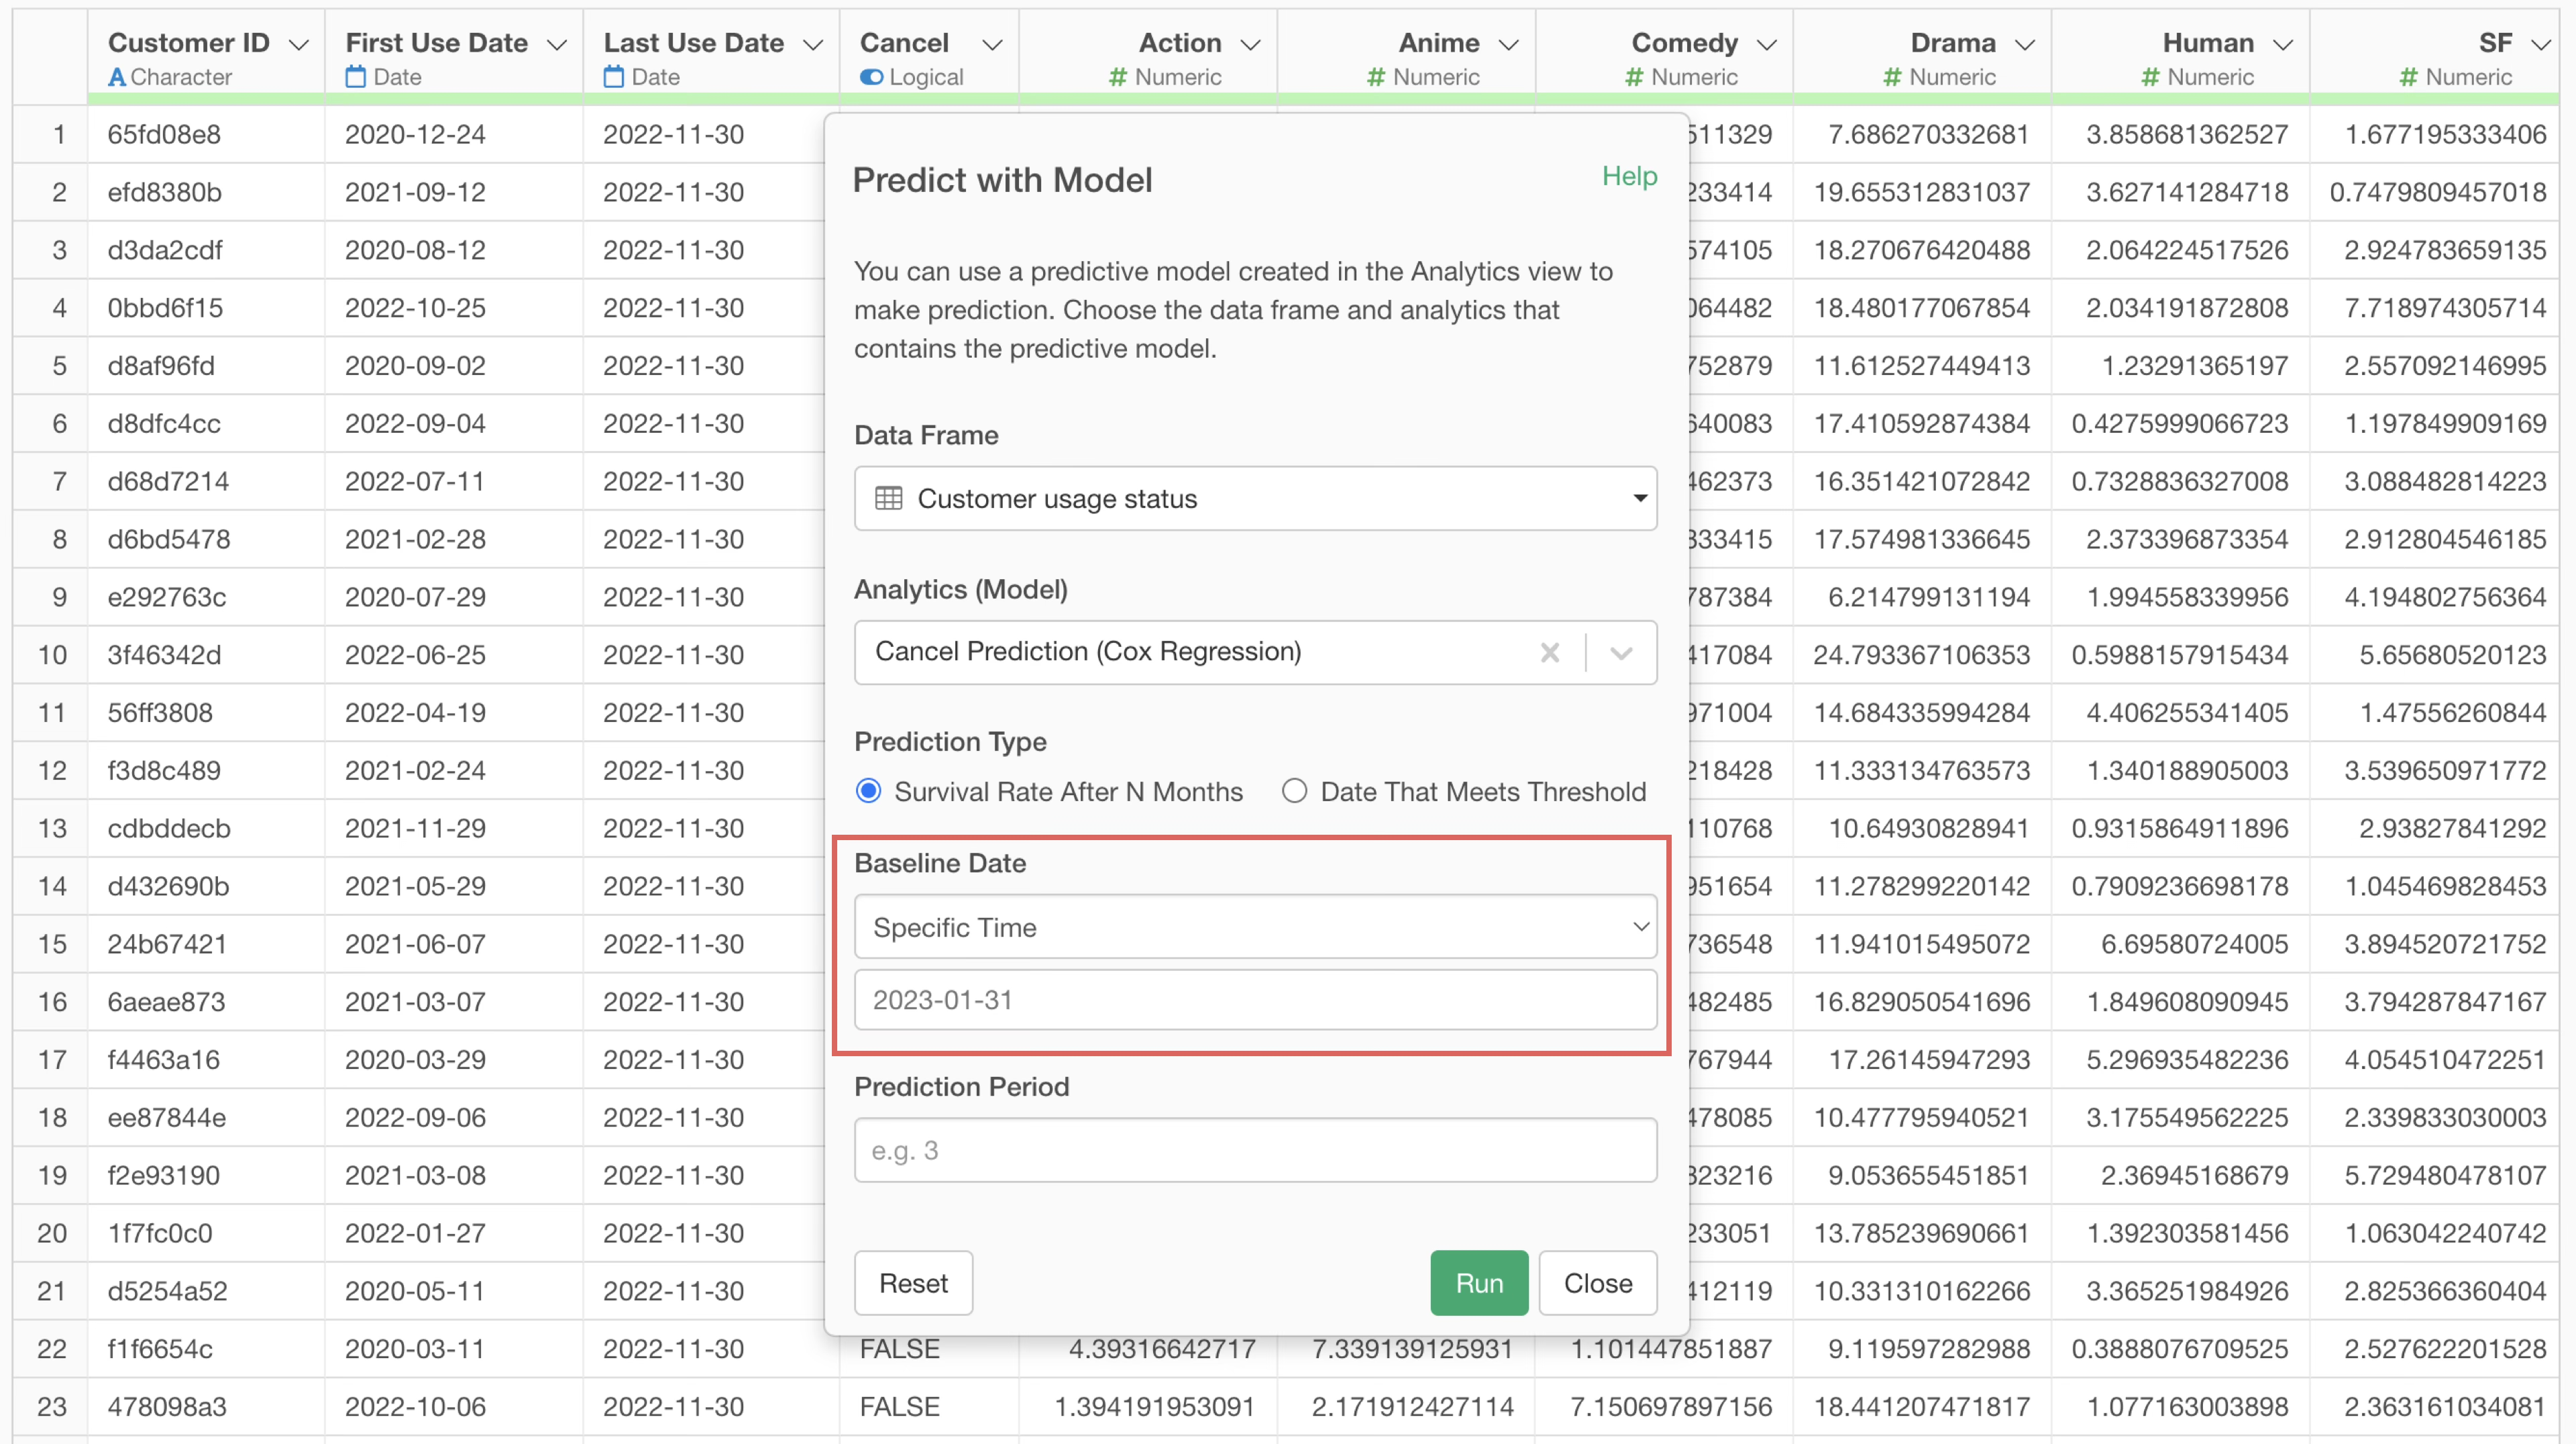Select Survival Rate After N Months option
The width and height of the screenshot is (2576, 1444).
click(869, 791)
